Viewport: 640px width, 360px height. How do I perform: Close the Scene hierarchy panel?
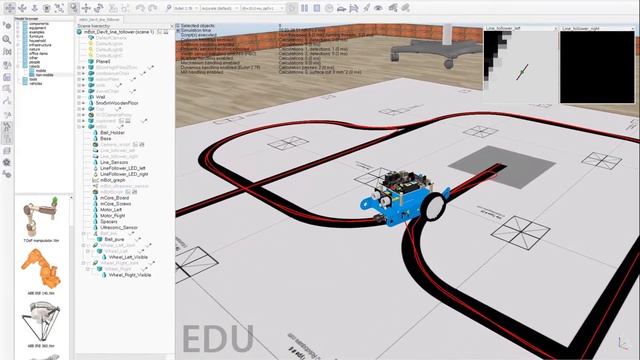tap(172, 26)
